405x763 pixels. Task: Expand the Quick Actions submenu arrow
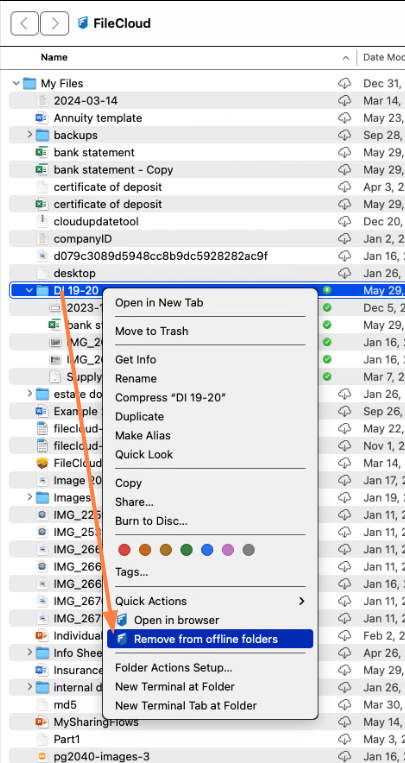click(x=302, y=601)
